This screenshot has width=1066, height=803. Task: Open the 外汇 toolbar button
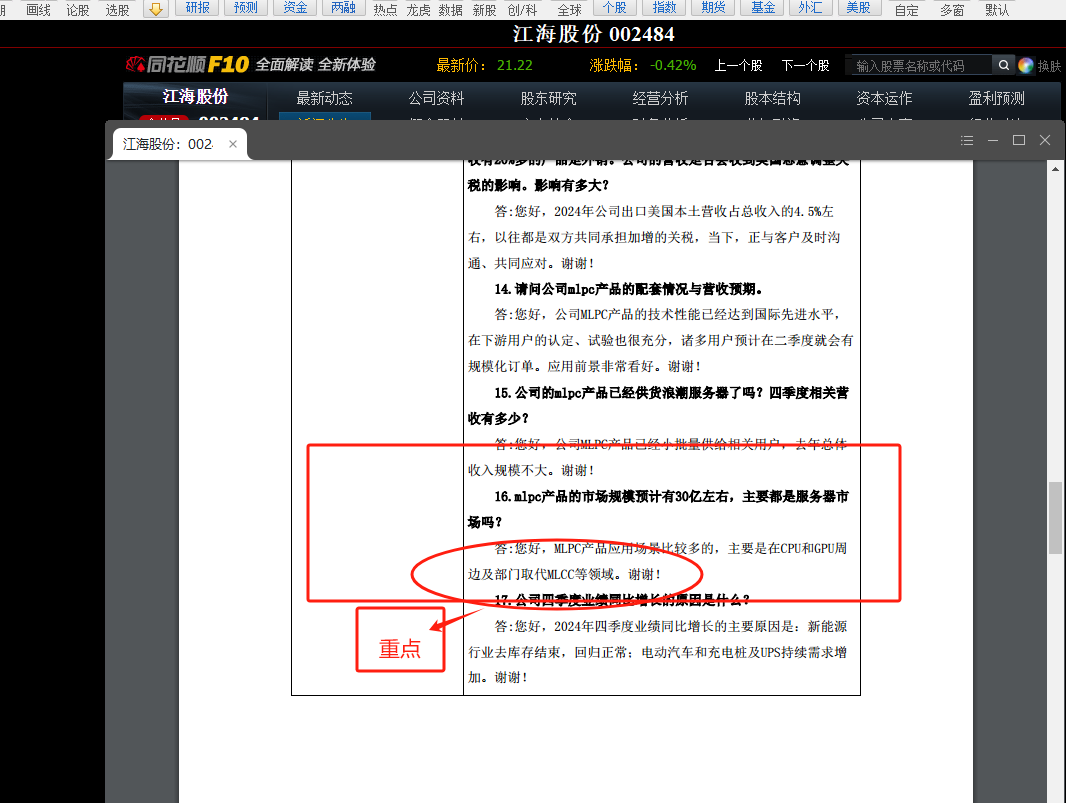[810, 7]
